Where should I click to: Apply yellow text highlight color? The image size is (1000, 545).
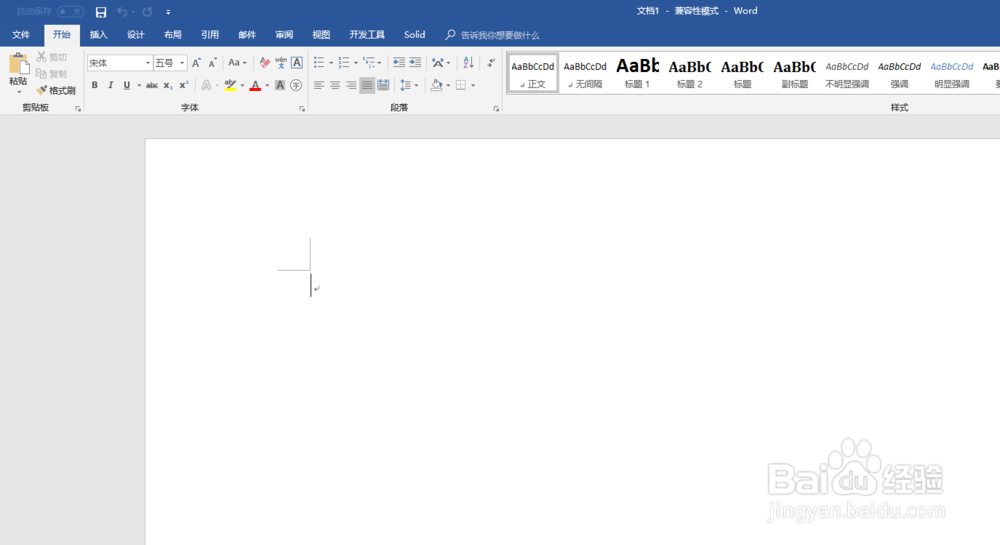230,85
